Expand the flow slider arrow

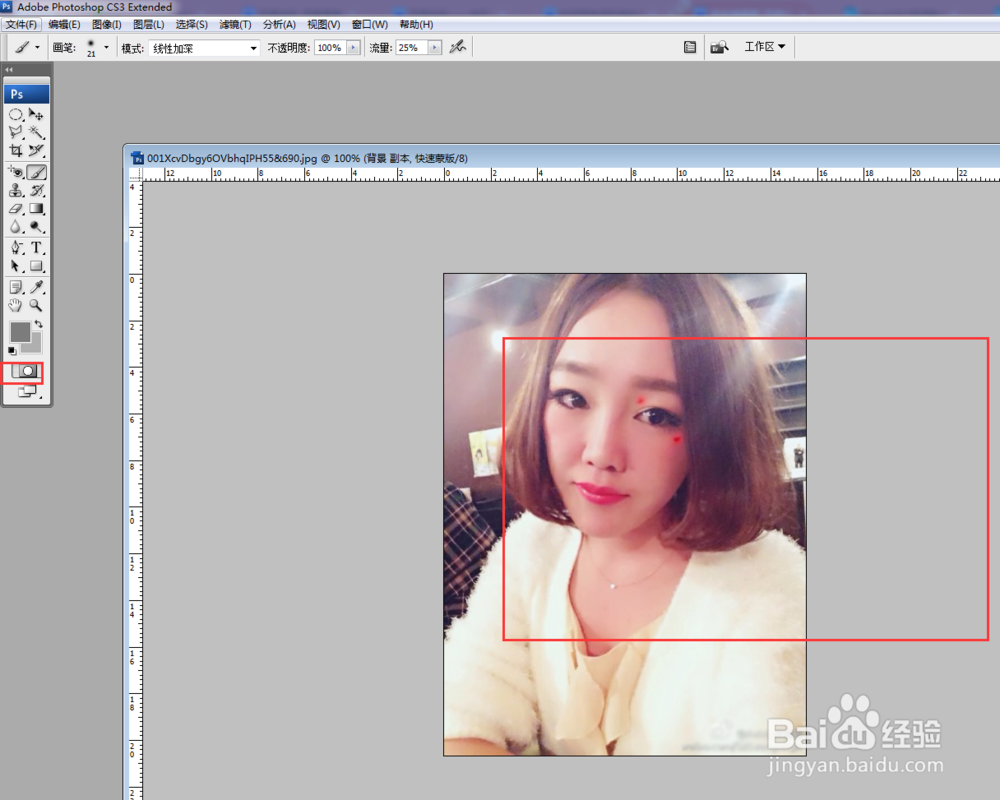coord(434,47)
